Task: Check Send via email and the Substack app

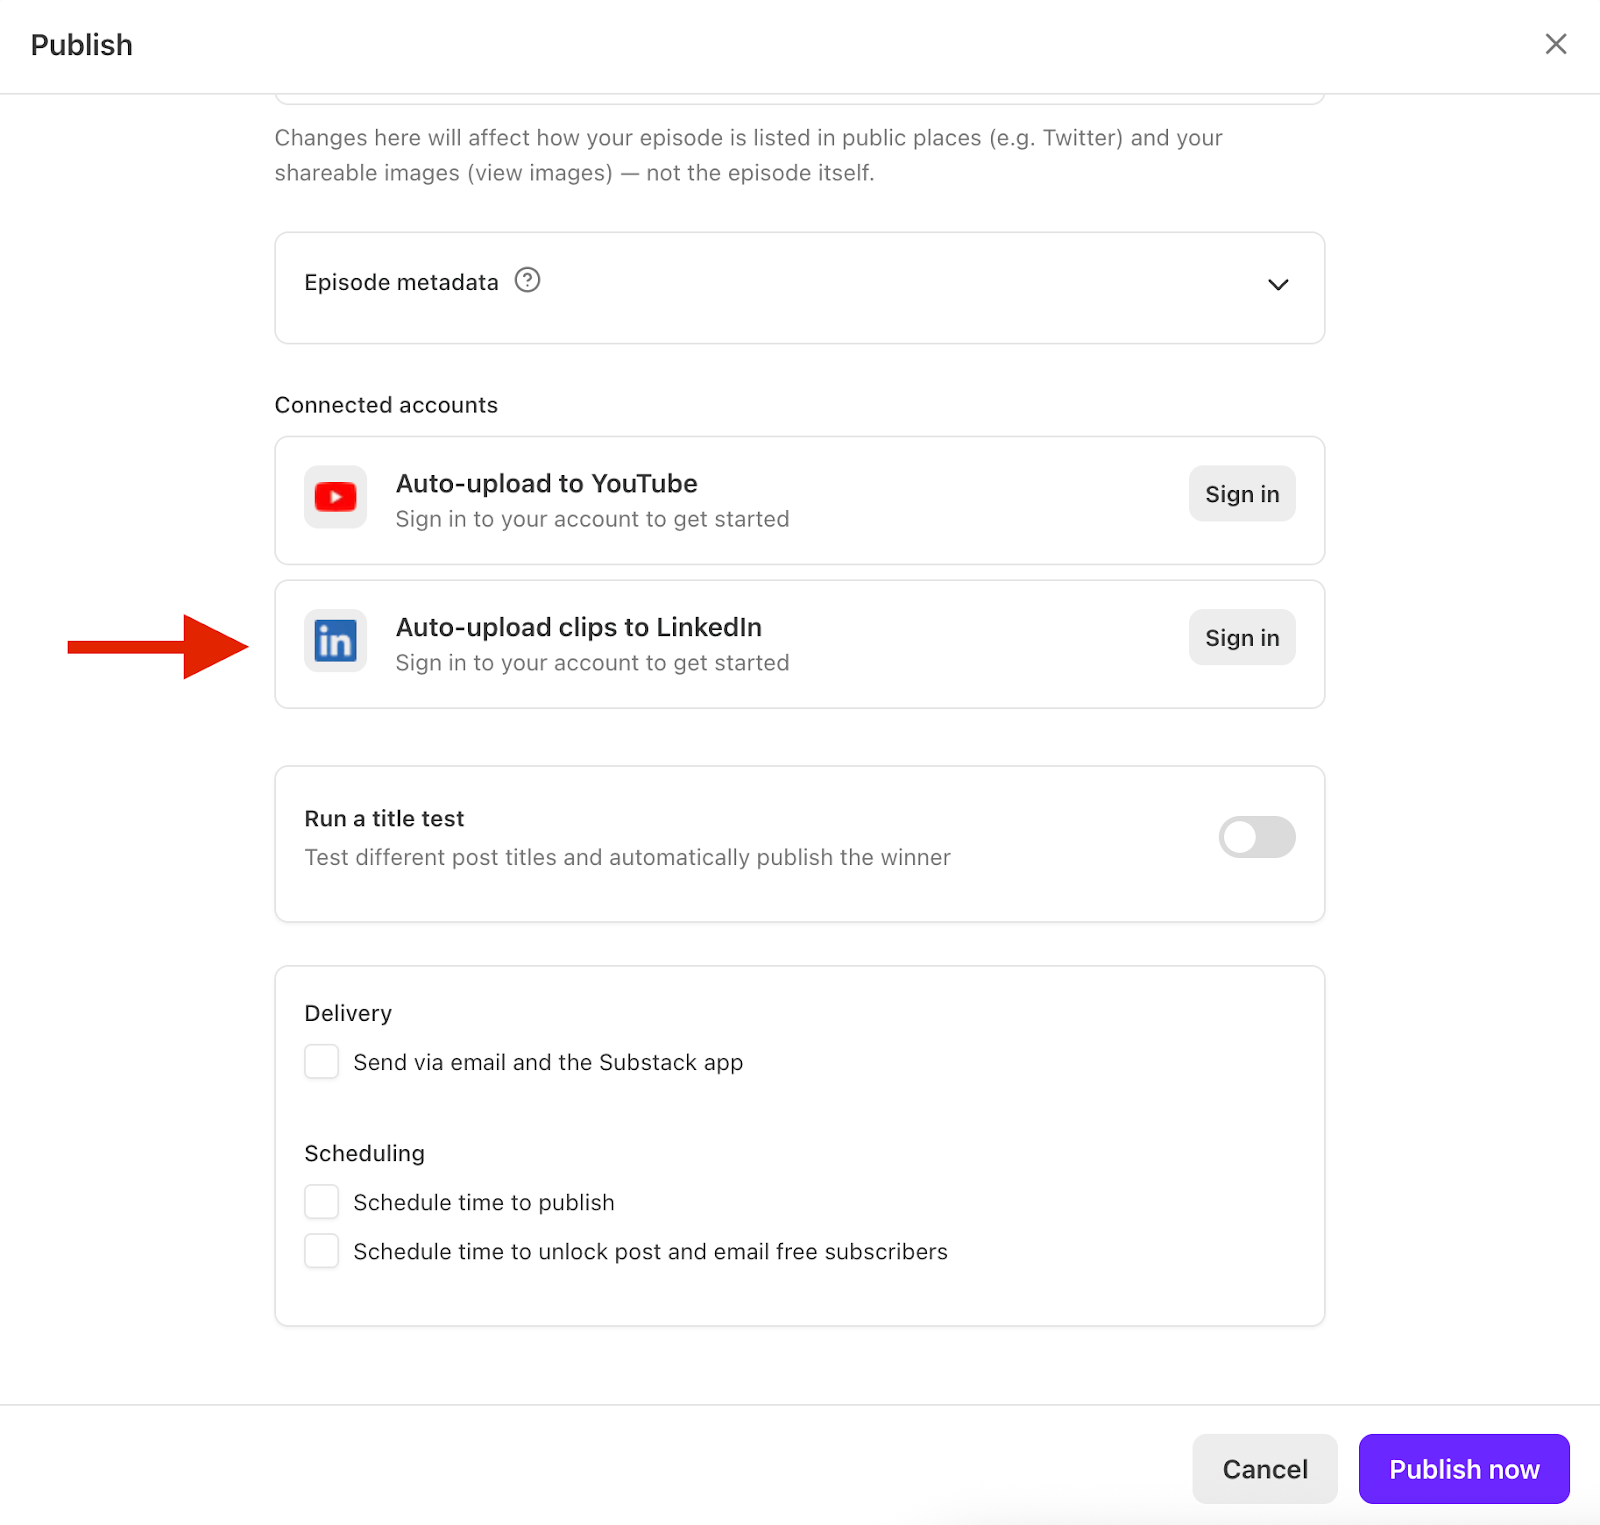Action: [321, 1062]
